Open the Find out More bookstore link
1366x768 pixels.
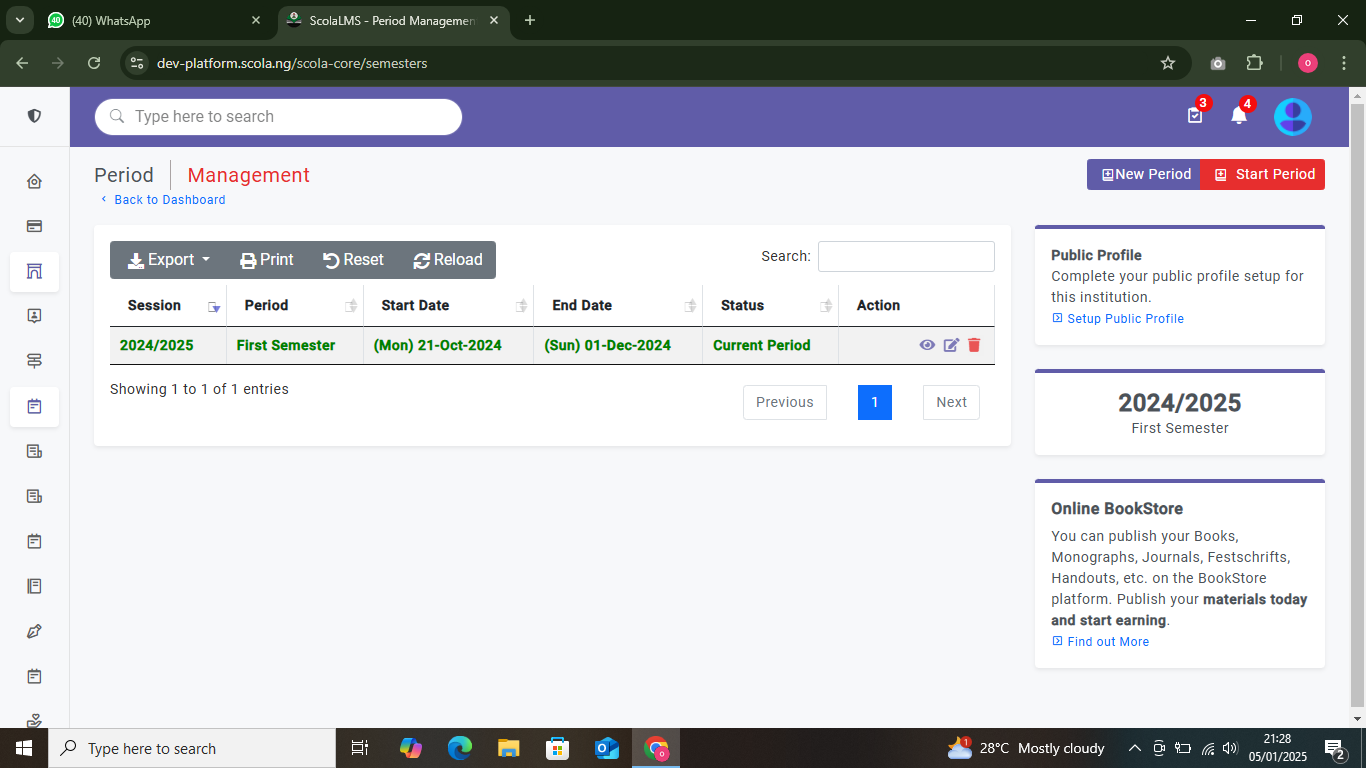click(1101, 642)
